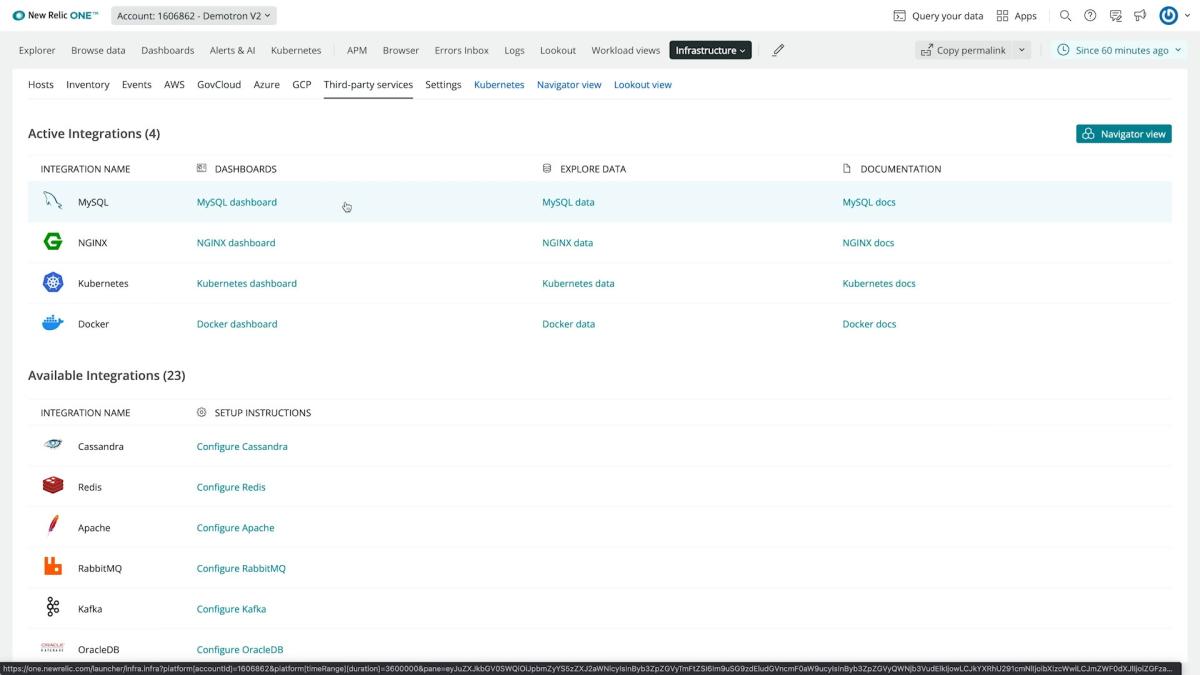Open Alerts & AI in the navigation
Screen dimensions: 1200x675
(x=232, y=50)
